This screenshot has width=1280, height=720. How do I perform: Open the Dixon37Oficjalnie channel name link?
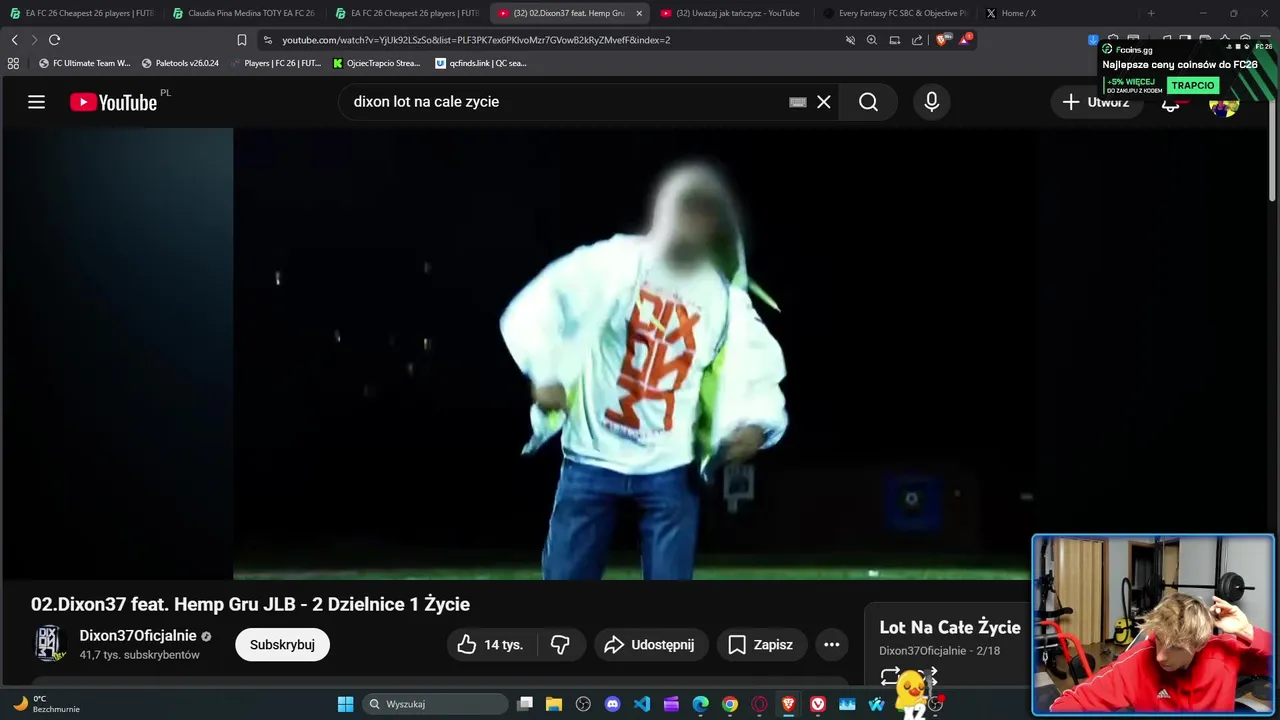tap(138, 636)
